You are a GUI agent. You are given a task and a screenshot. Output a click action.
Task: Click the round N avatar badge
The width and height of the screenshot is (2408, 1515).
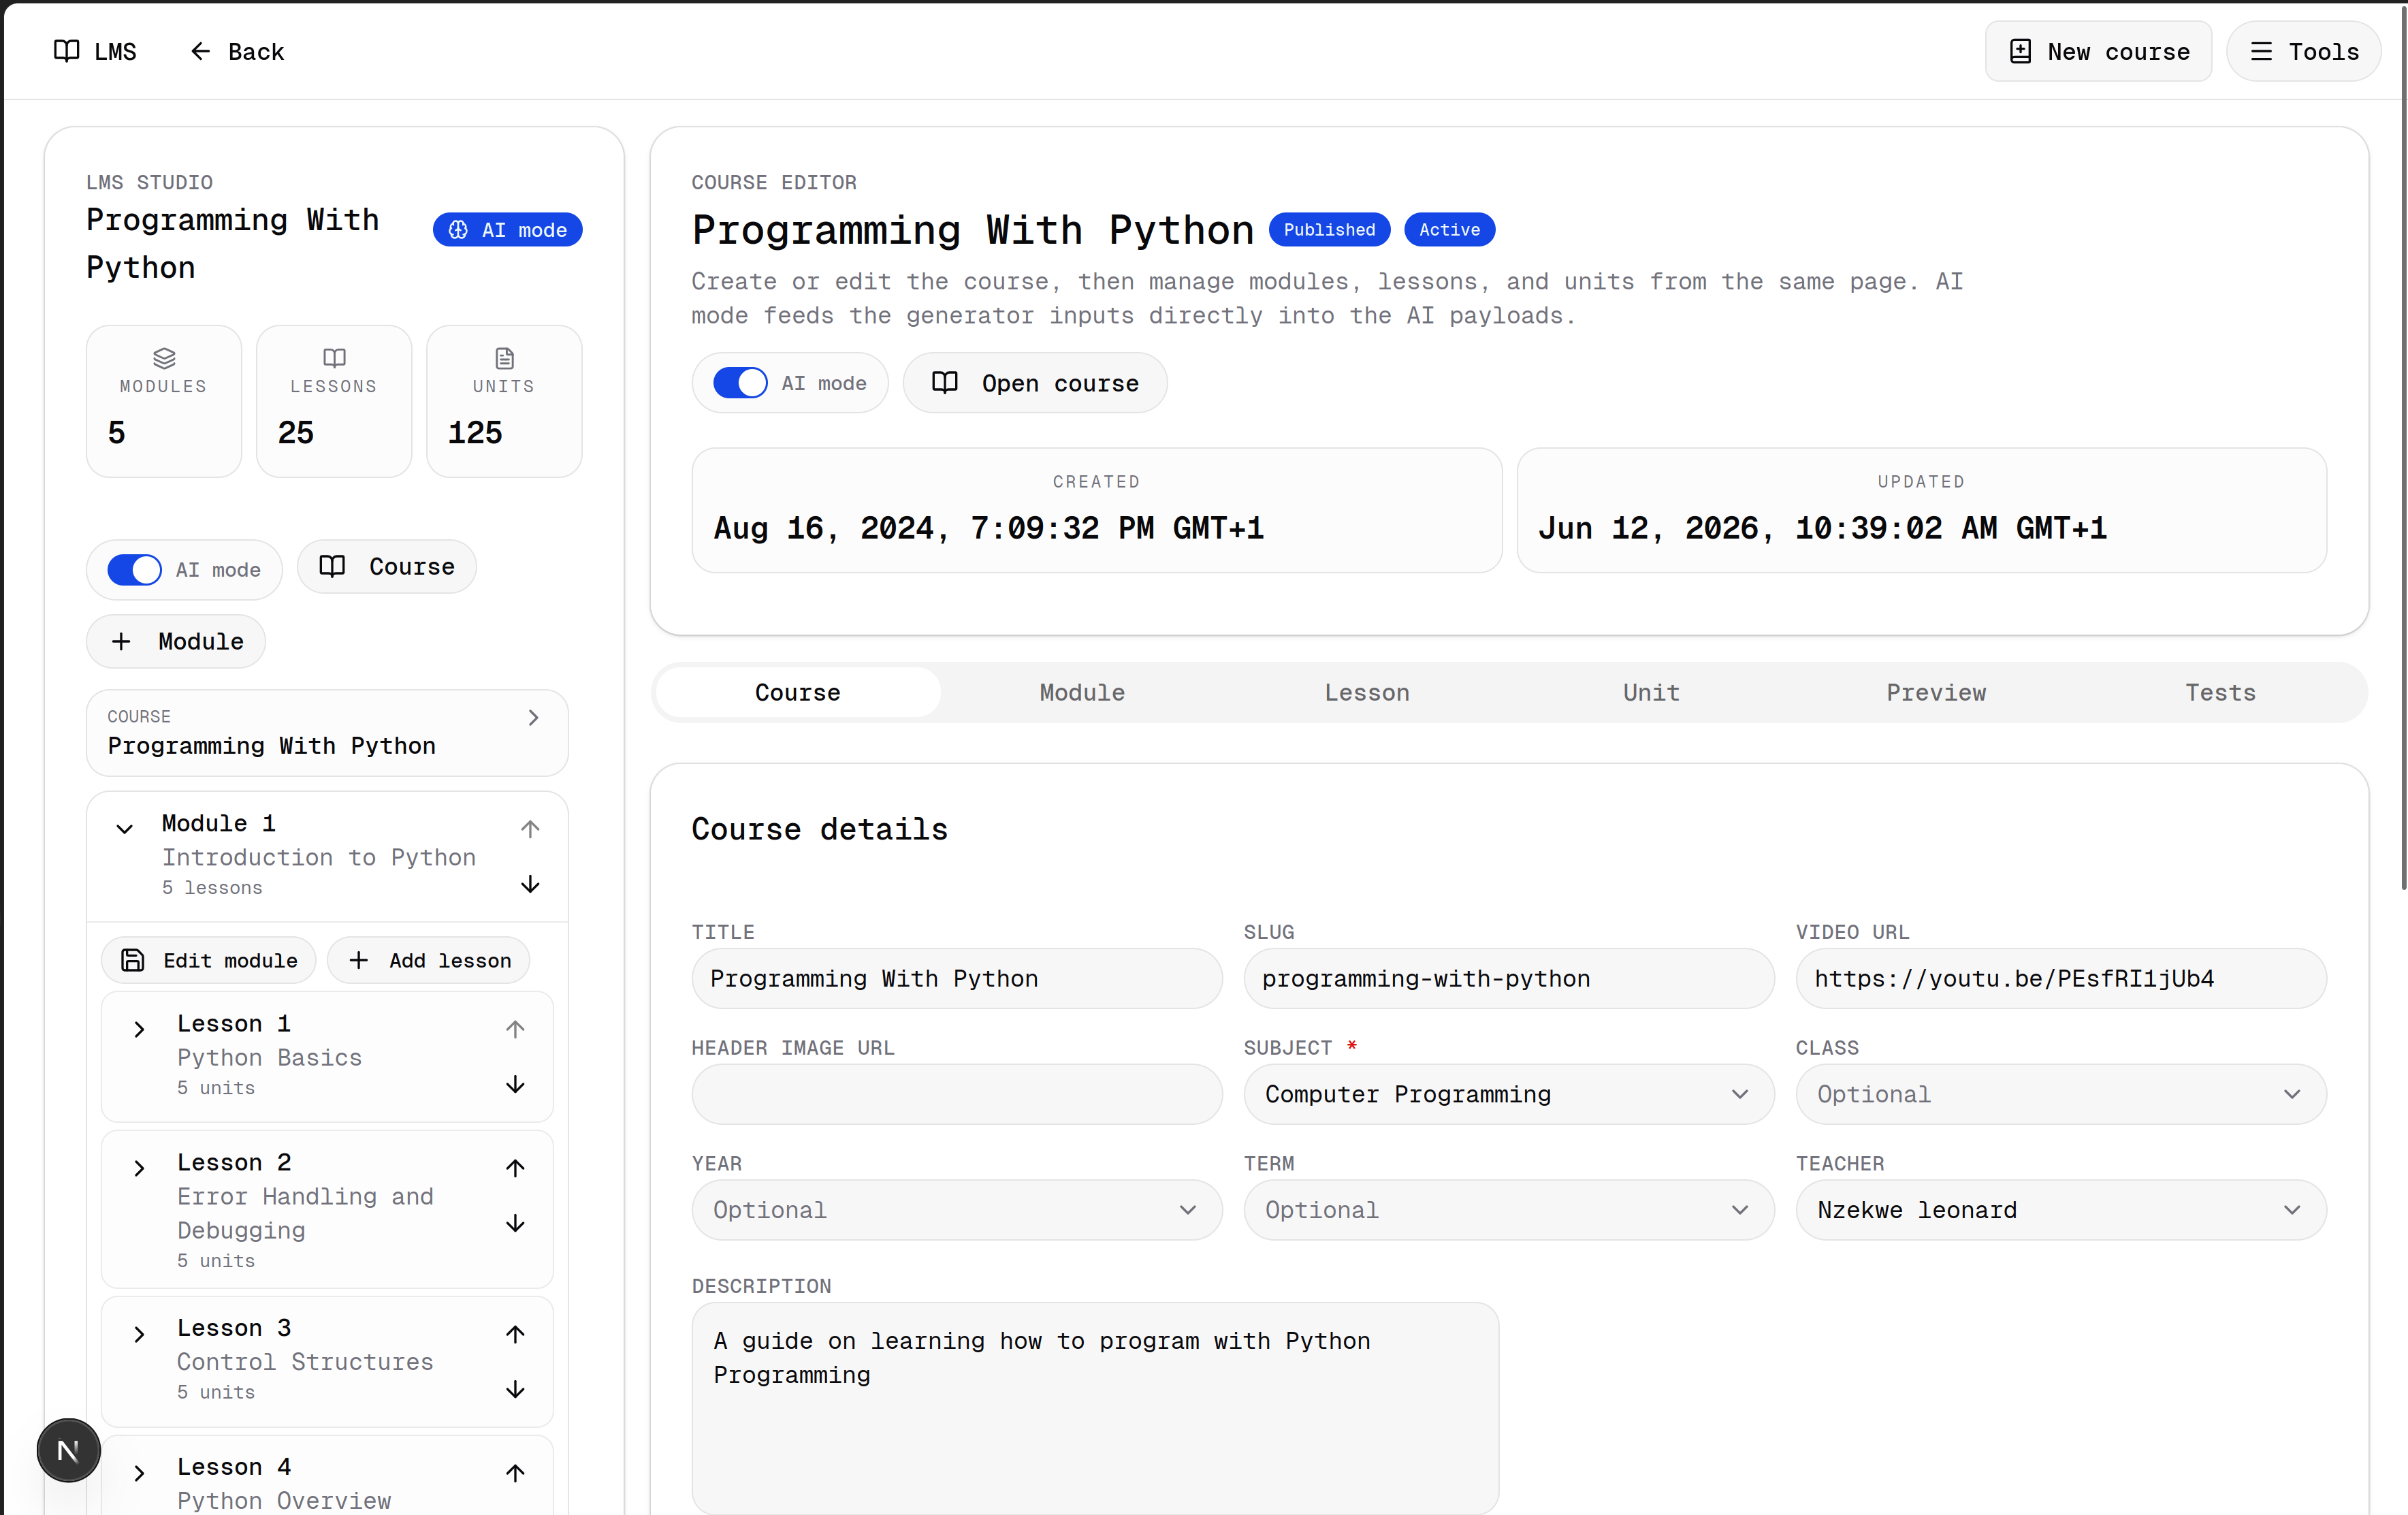[x=68, y=1450]
